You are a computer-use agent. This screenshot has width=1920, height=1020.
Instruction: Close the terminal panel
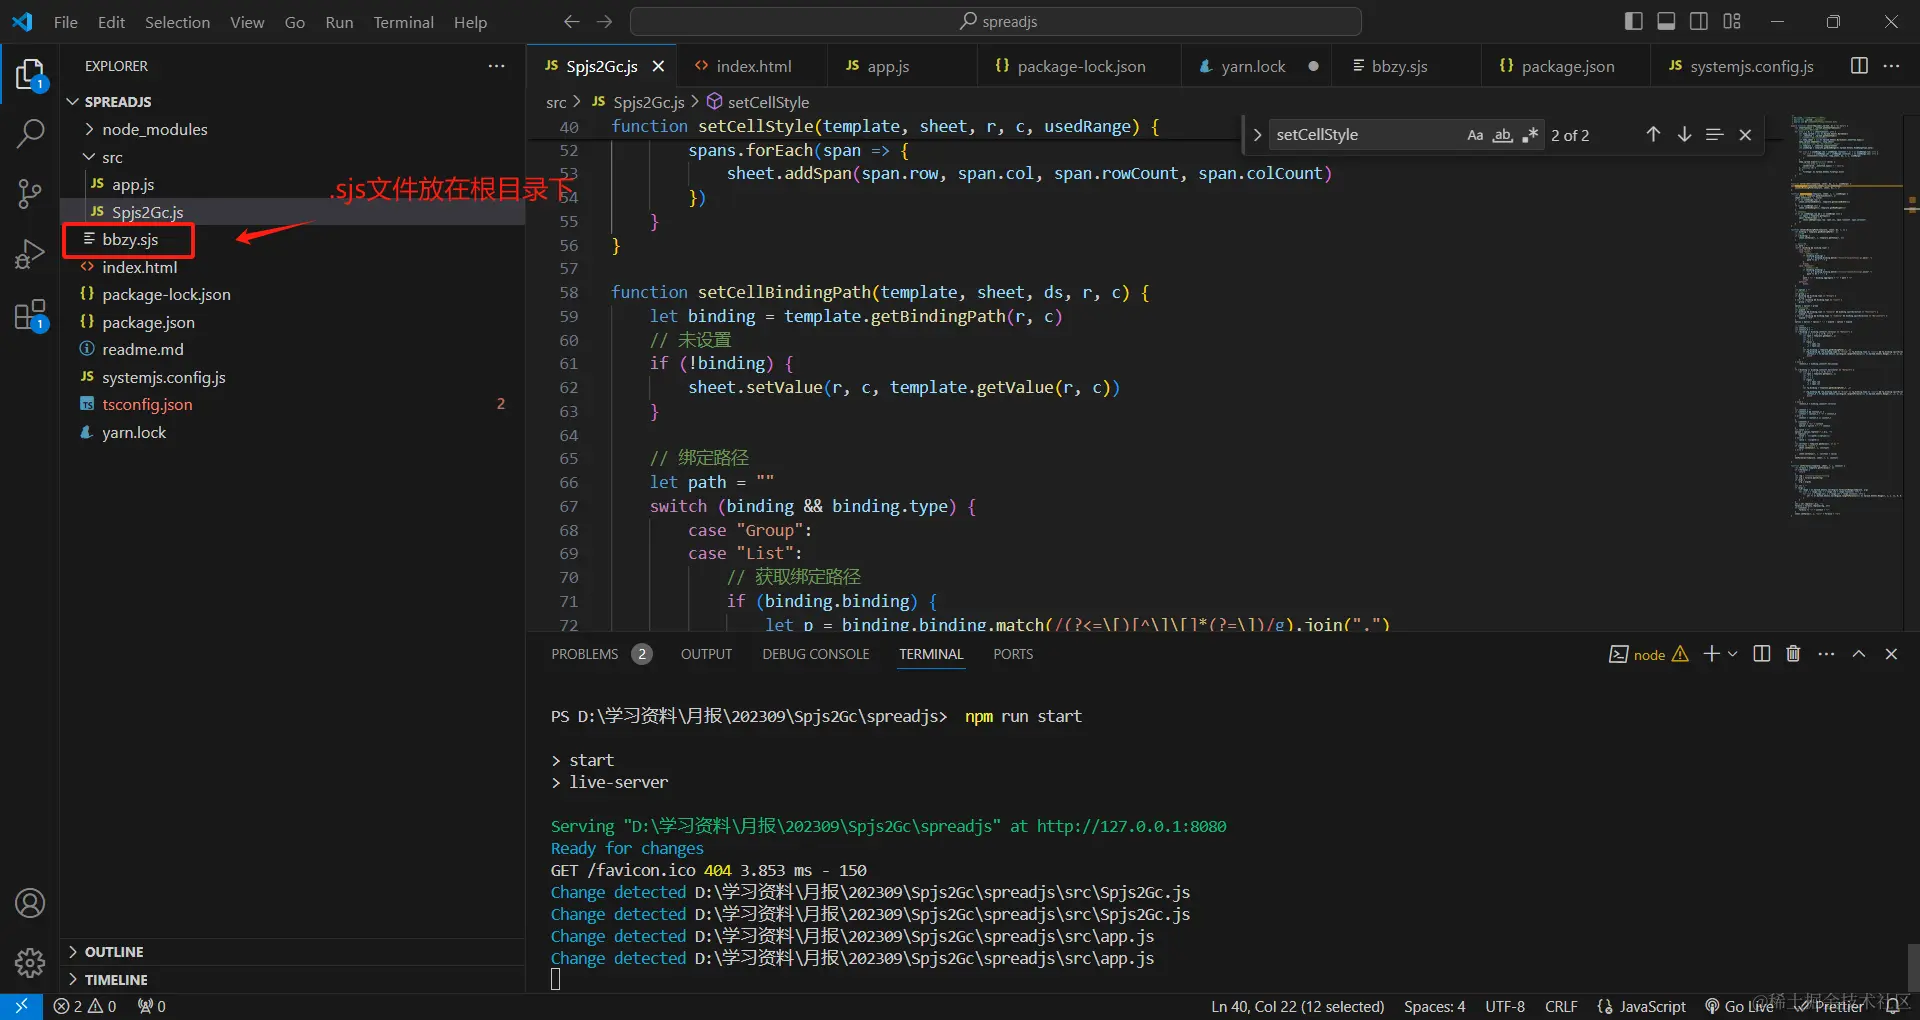click(1891, 654)
